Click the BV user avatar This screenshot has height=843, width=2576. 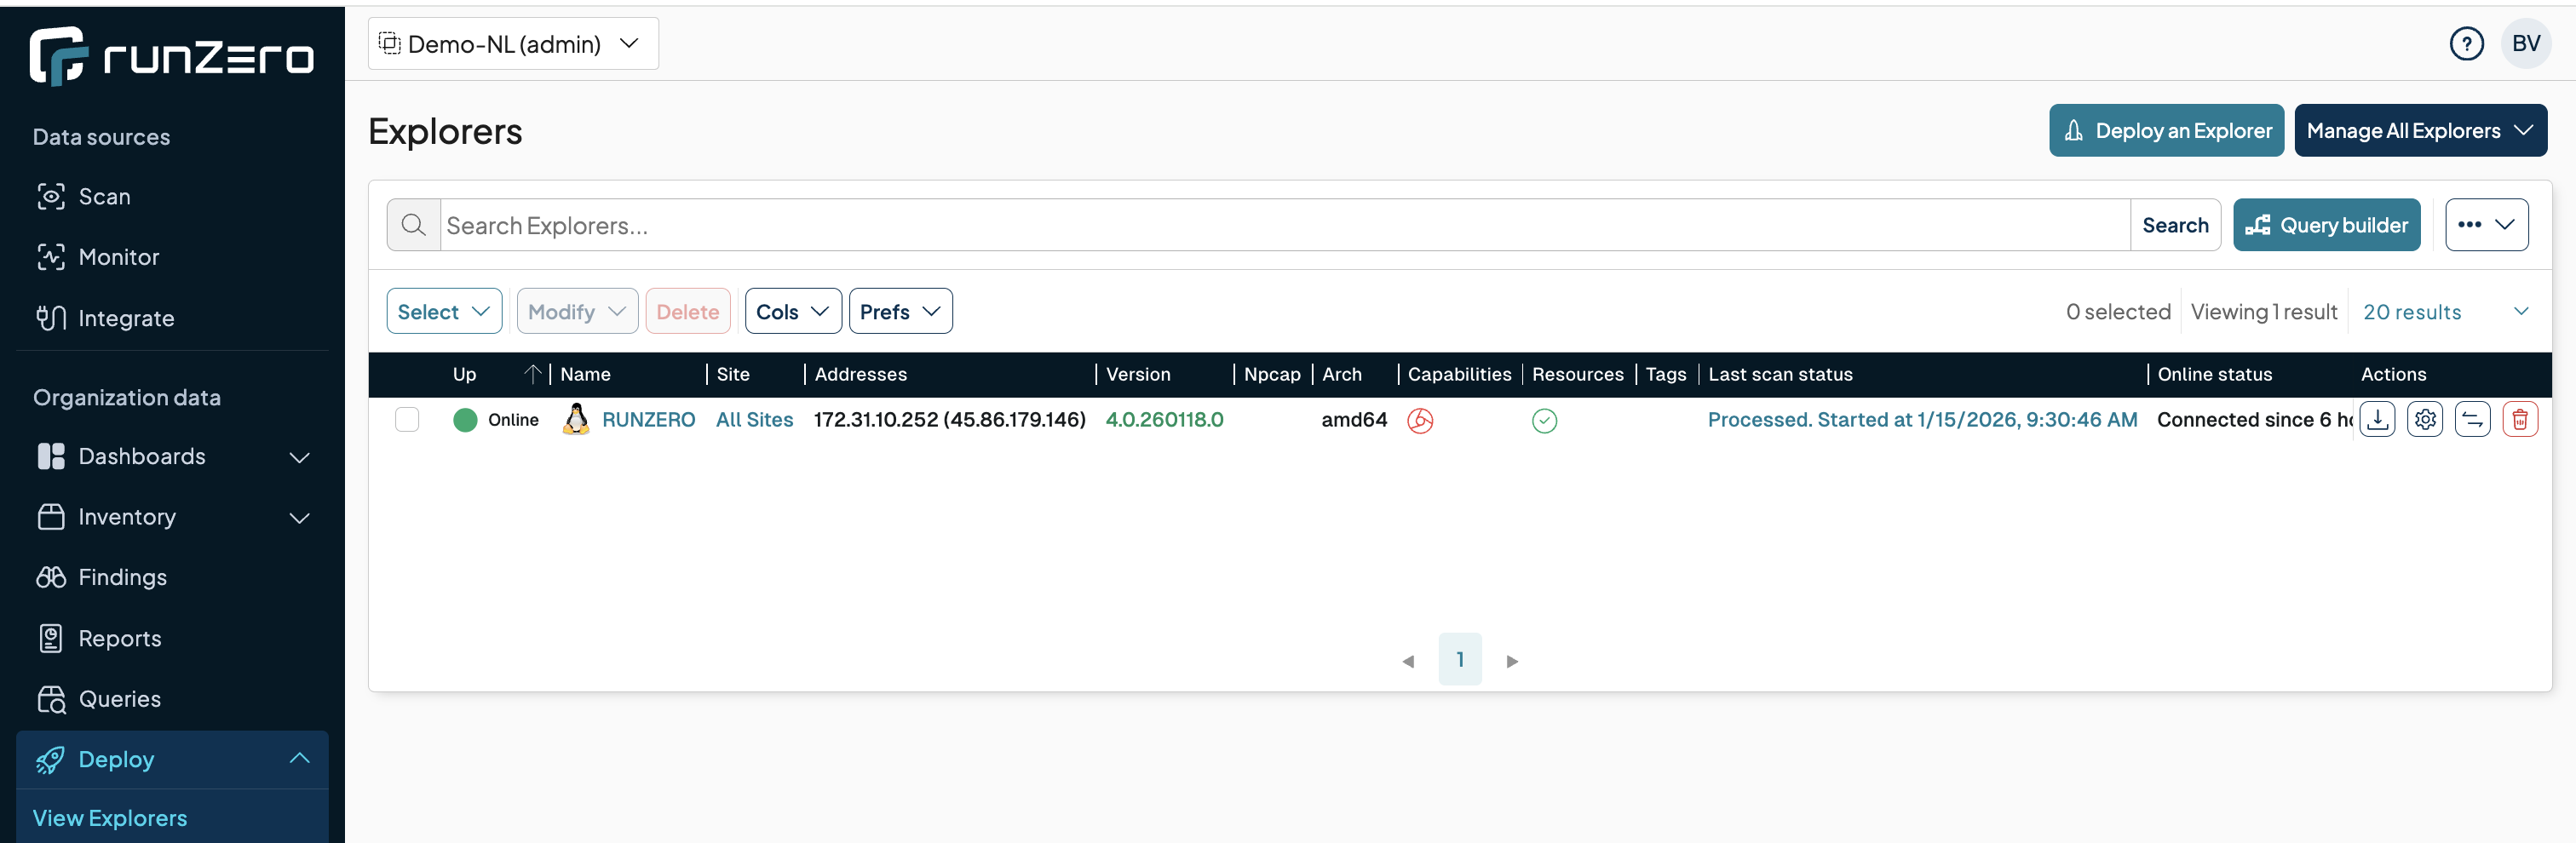pyautogui.click(x=2525, y=44)
